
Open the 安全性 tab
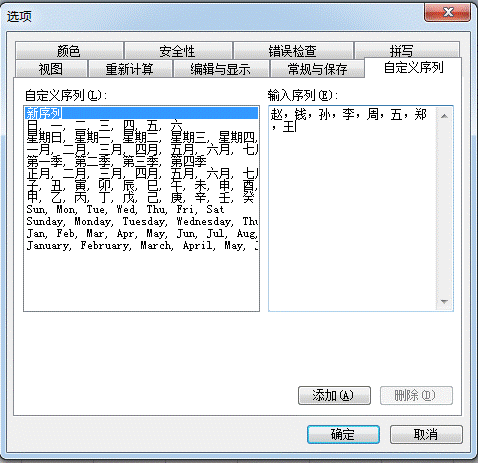point(178,51)
